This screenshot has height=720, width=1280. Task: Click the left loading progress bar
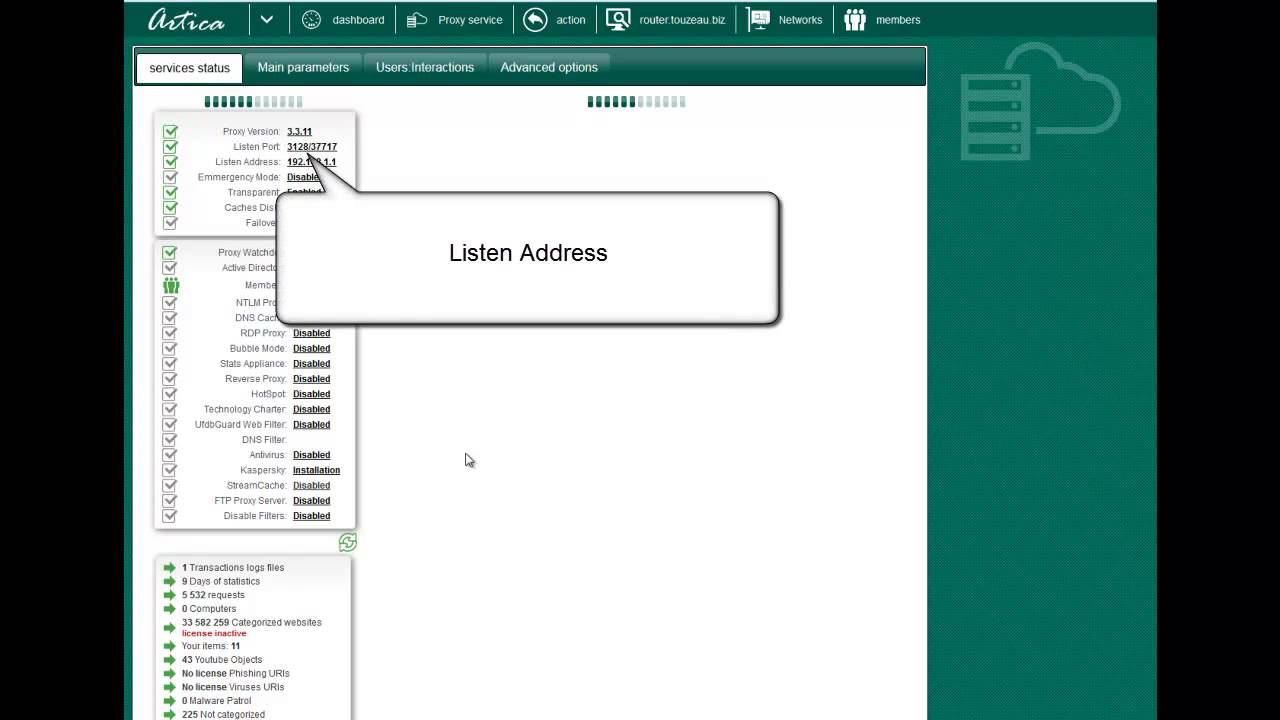[x=253, y=102]
